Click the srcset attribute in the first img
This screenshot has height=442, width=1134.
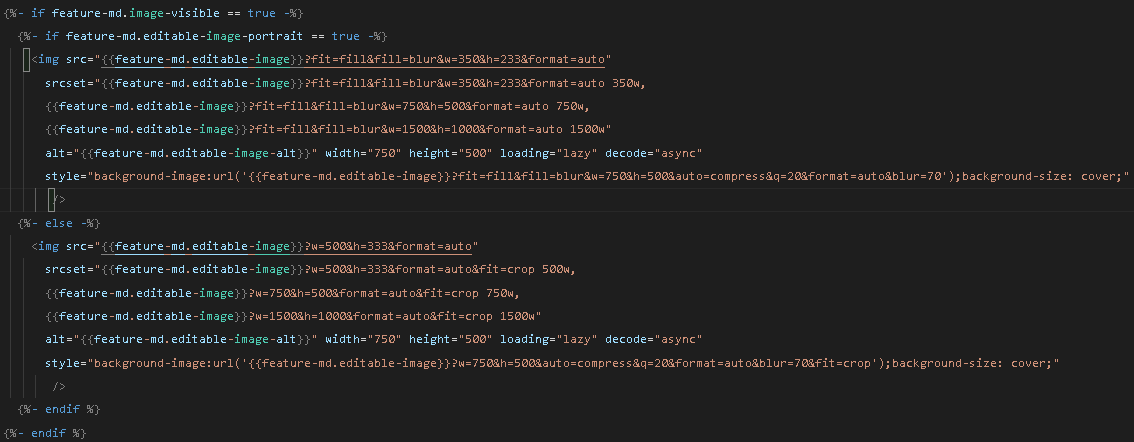coord(66,83)
